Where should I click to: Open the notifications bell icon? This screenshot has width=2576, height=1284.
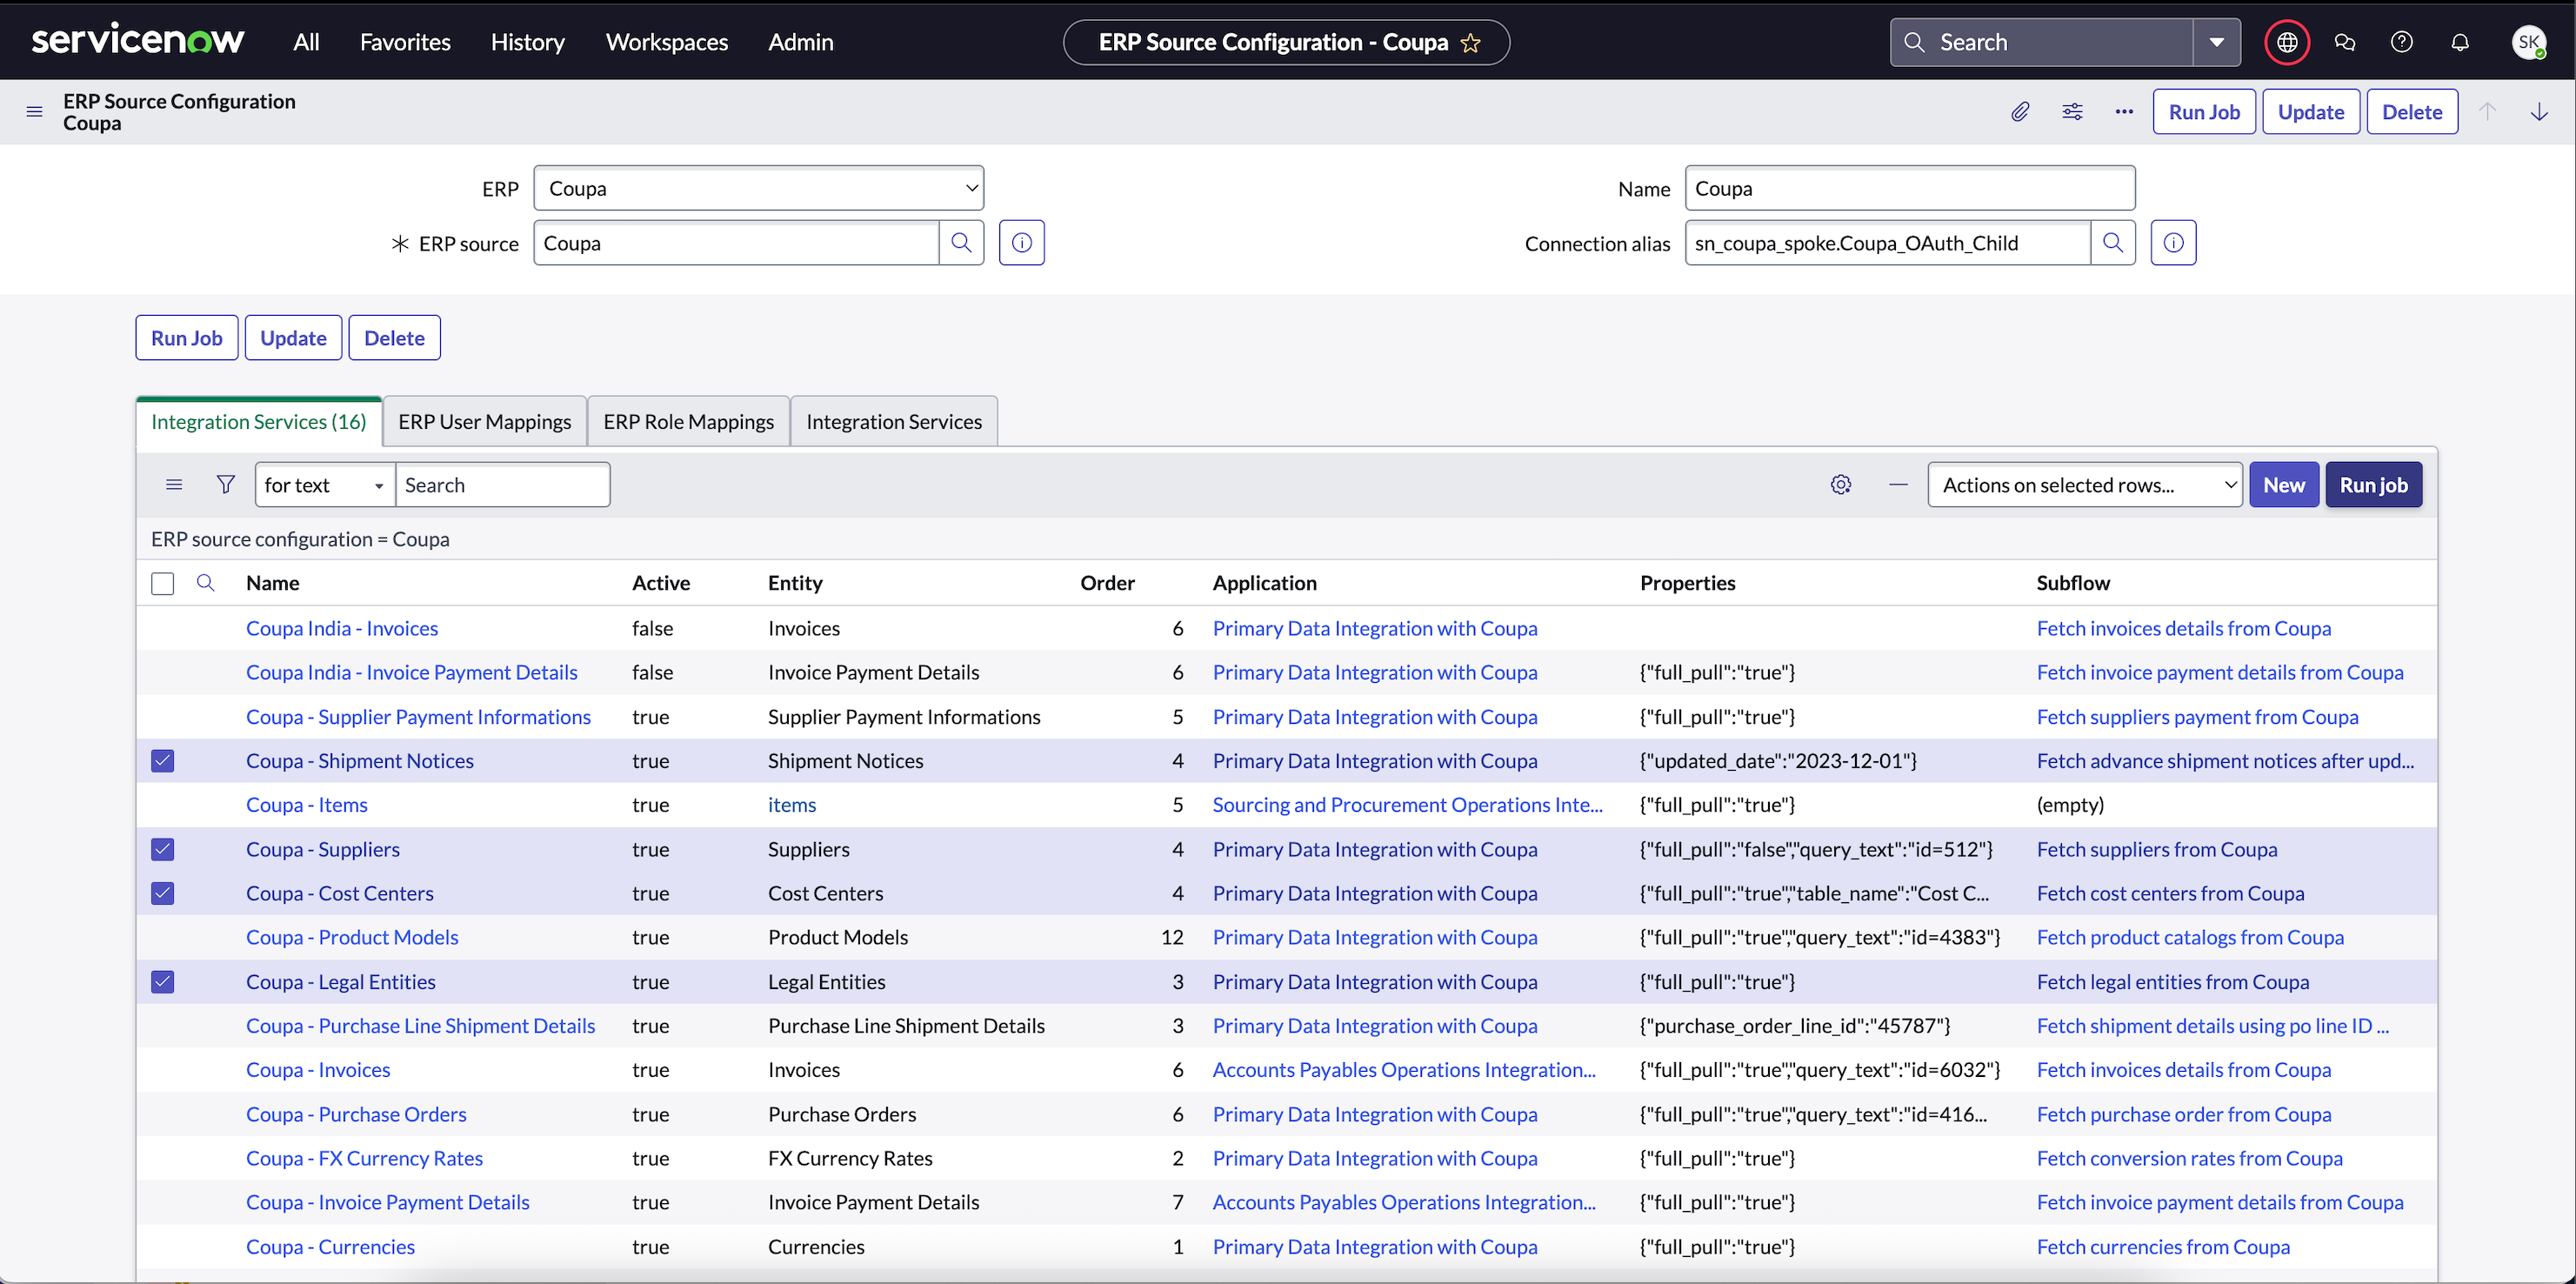pos(2460,42)
